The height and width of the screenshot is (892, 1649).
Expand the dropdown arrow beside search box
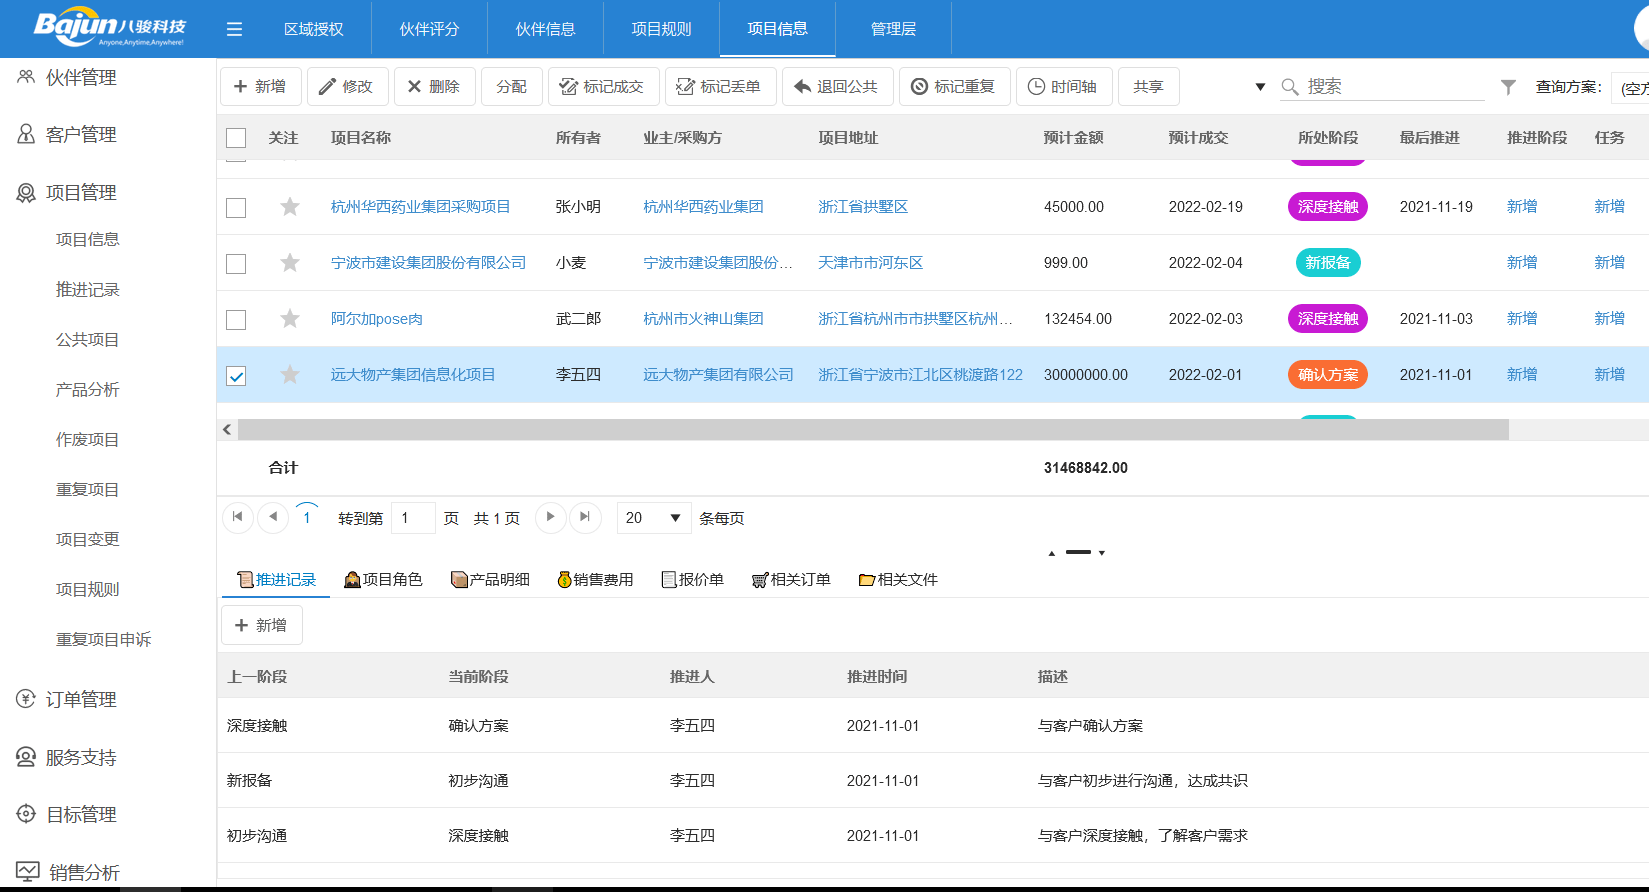point(1260,87)
